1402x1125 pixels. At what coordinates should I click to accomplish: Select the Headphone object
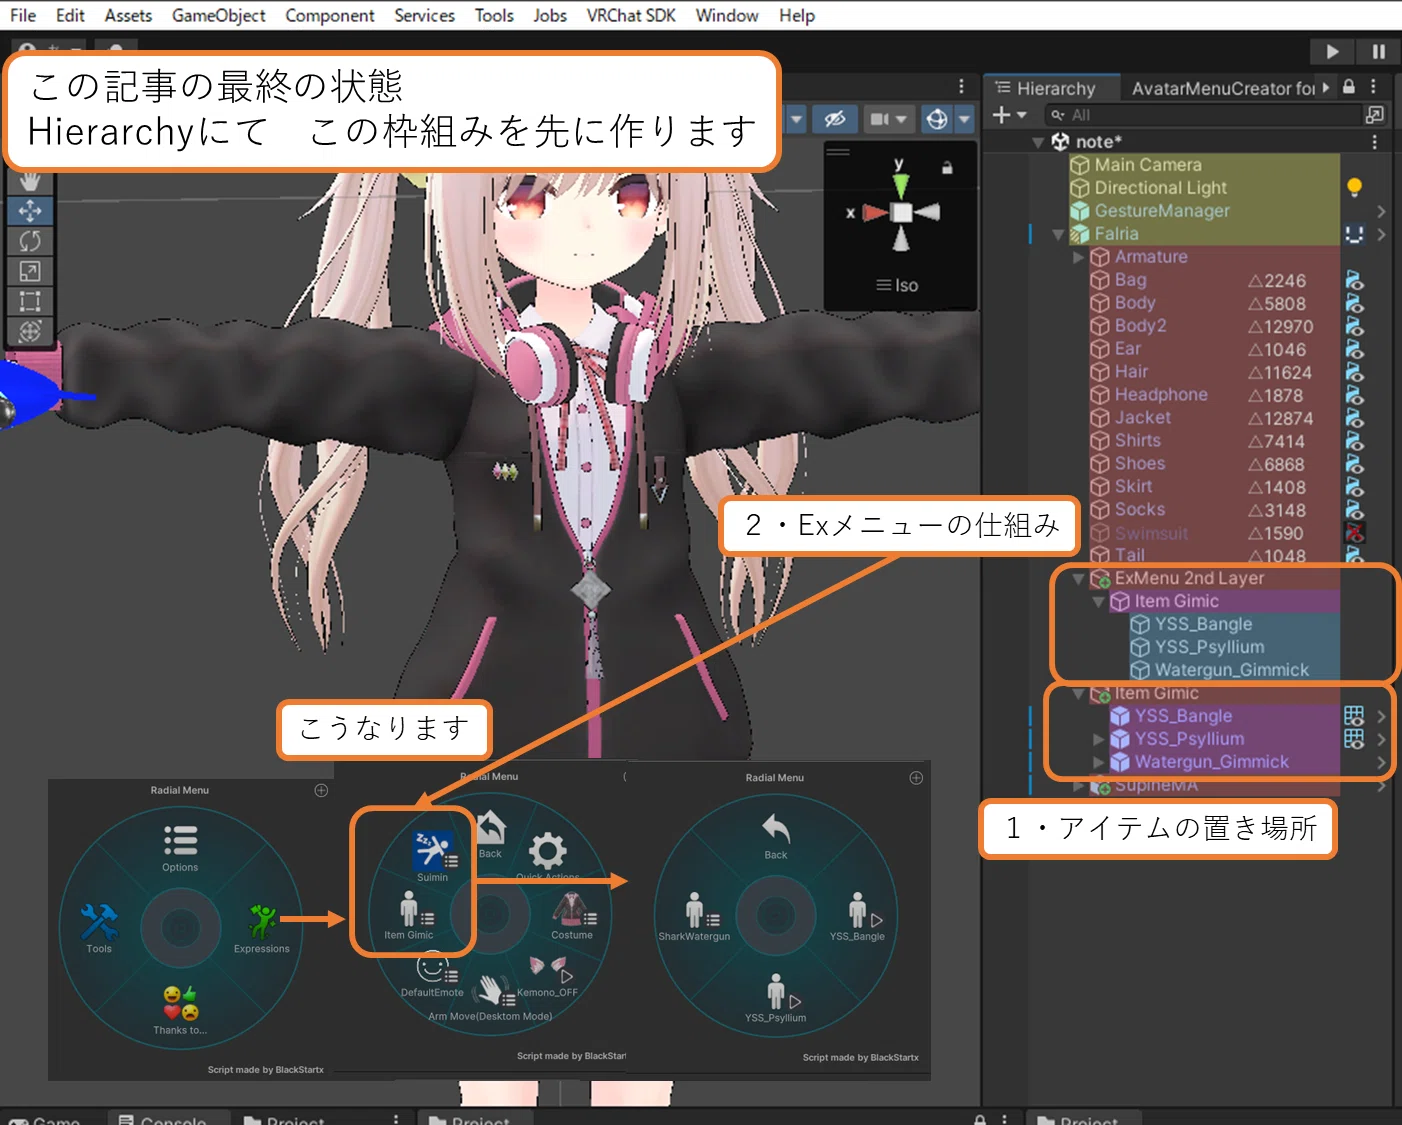coord(1160,395)
